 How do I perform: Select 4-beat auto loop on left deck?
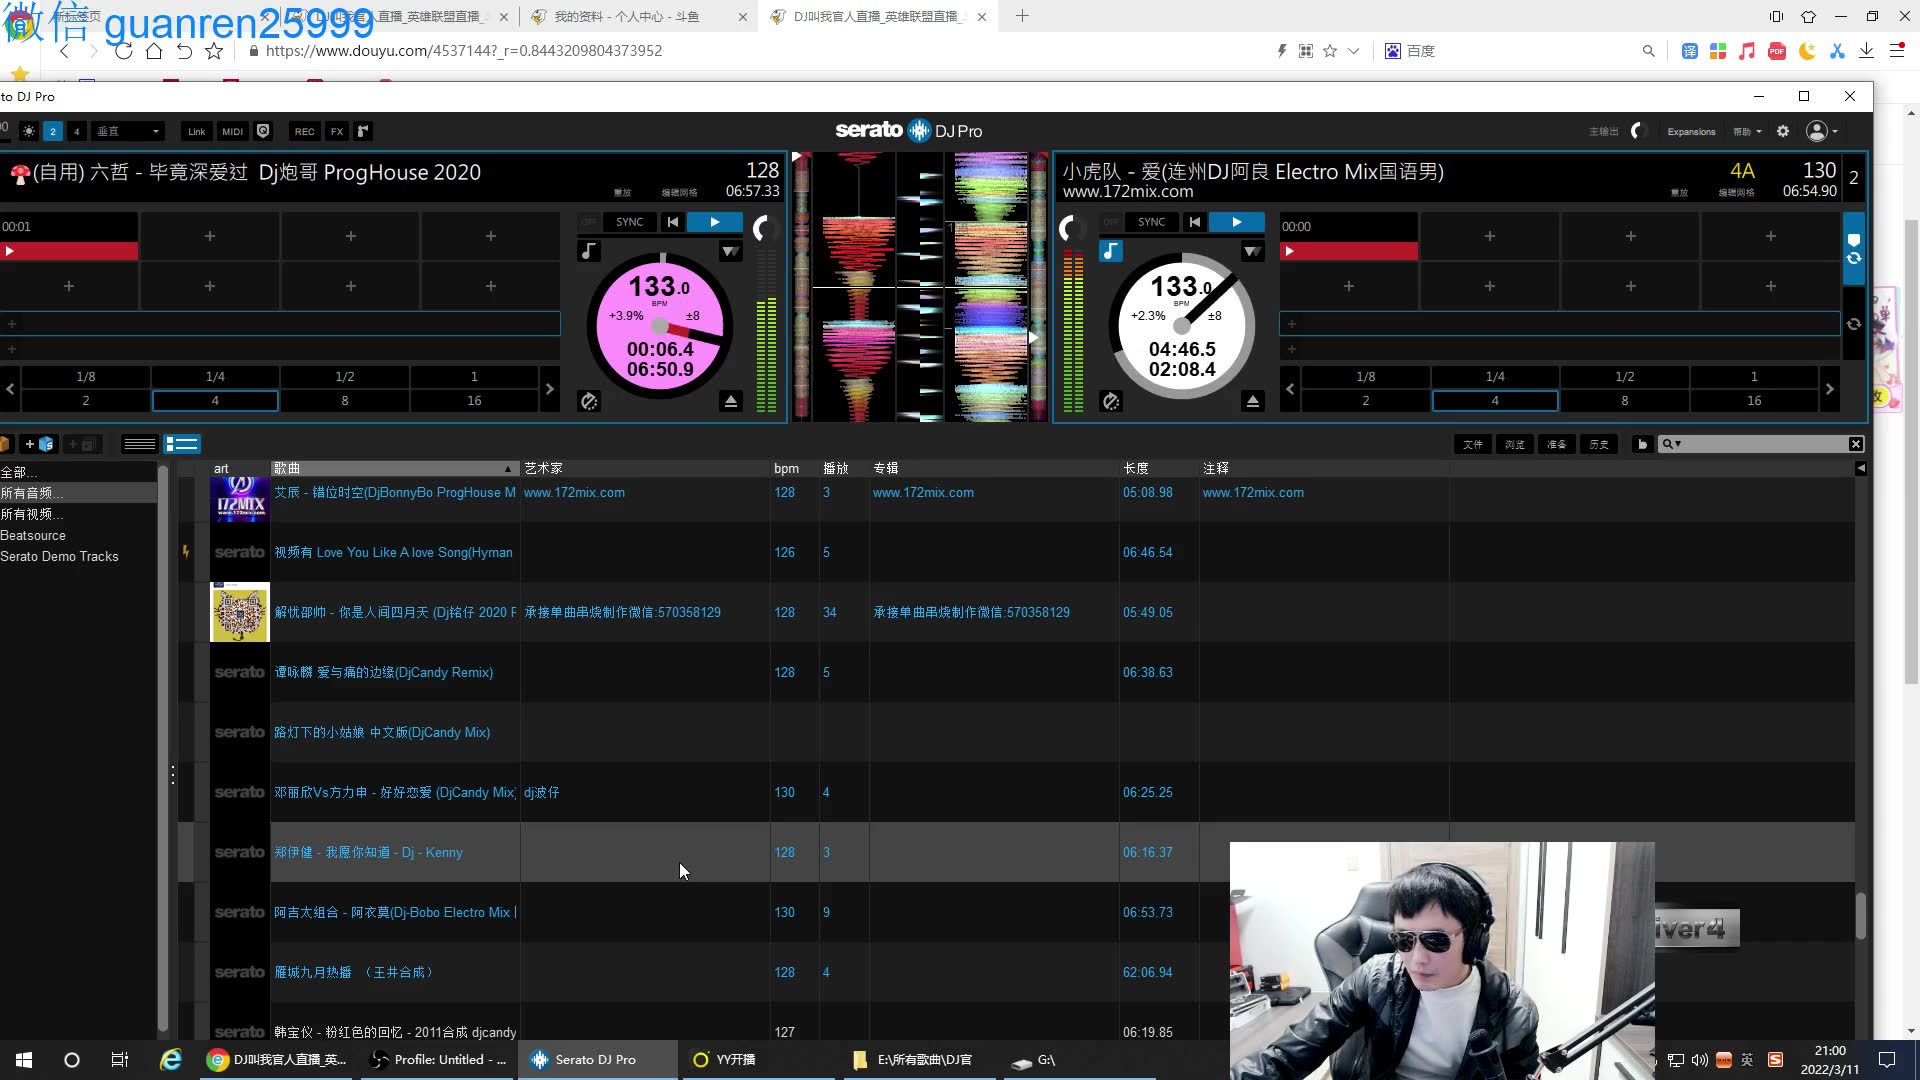(x=215, y=401)
